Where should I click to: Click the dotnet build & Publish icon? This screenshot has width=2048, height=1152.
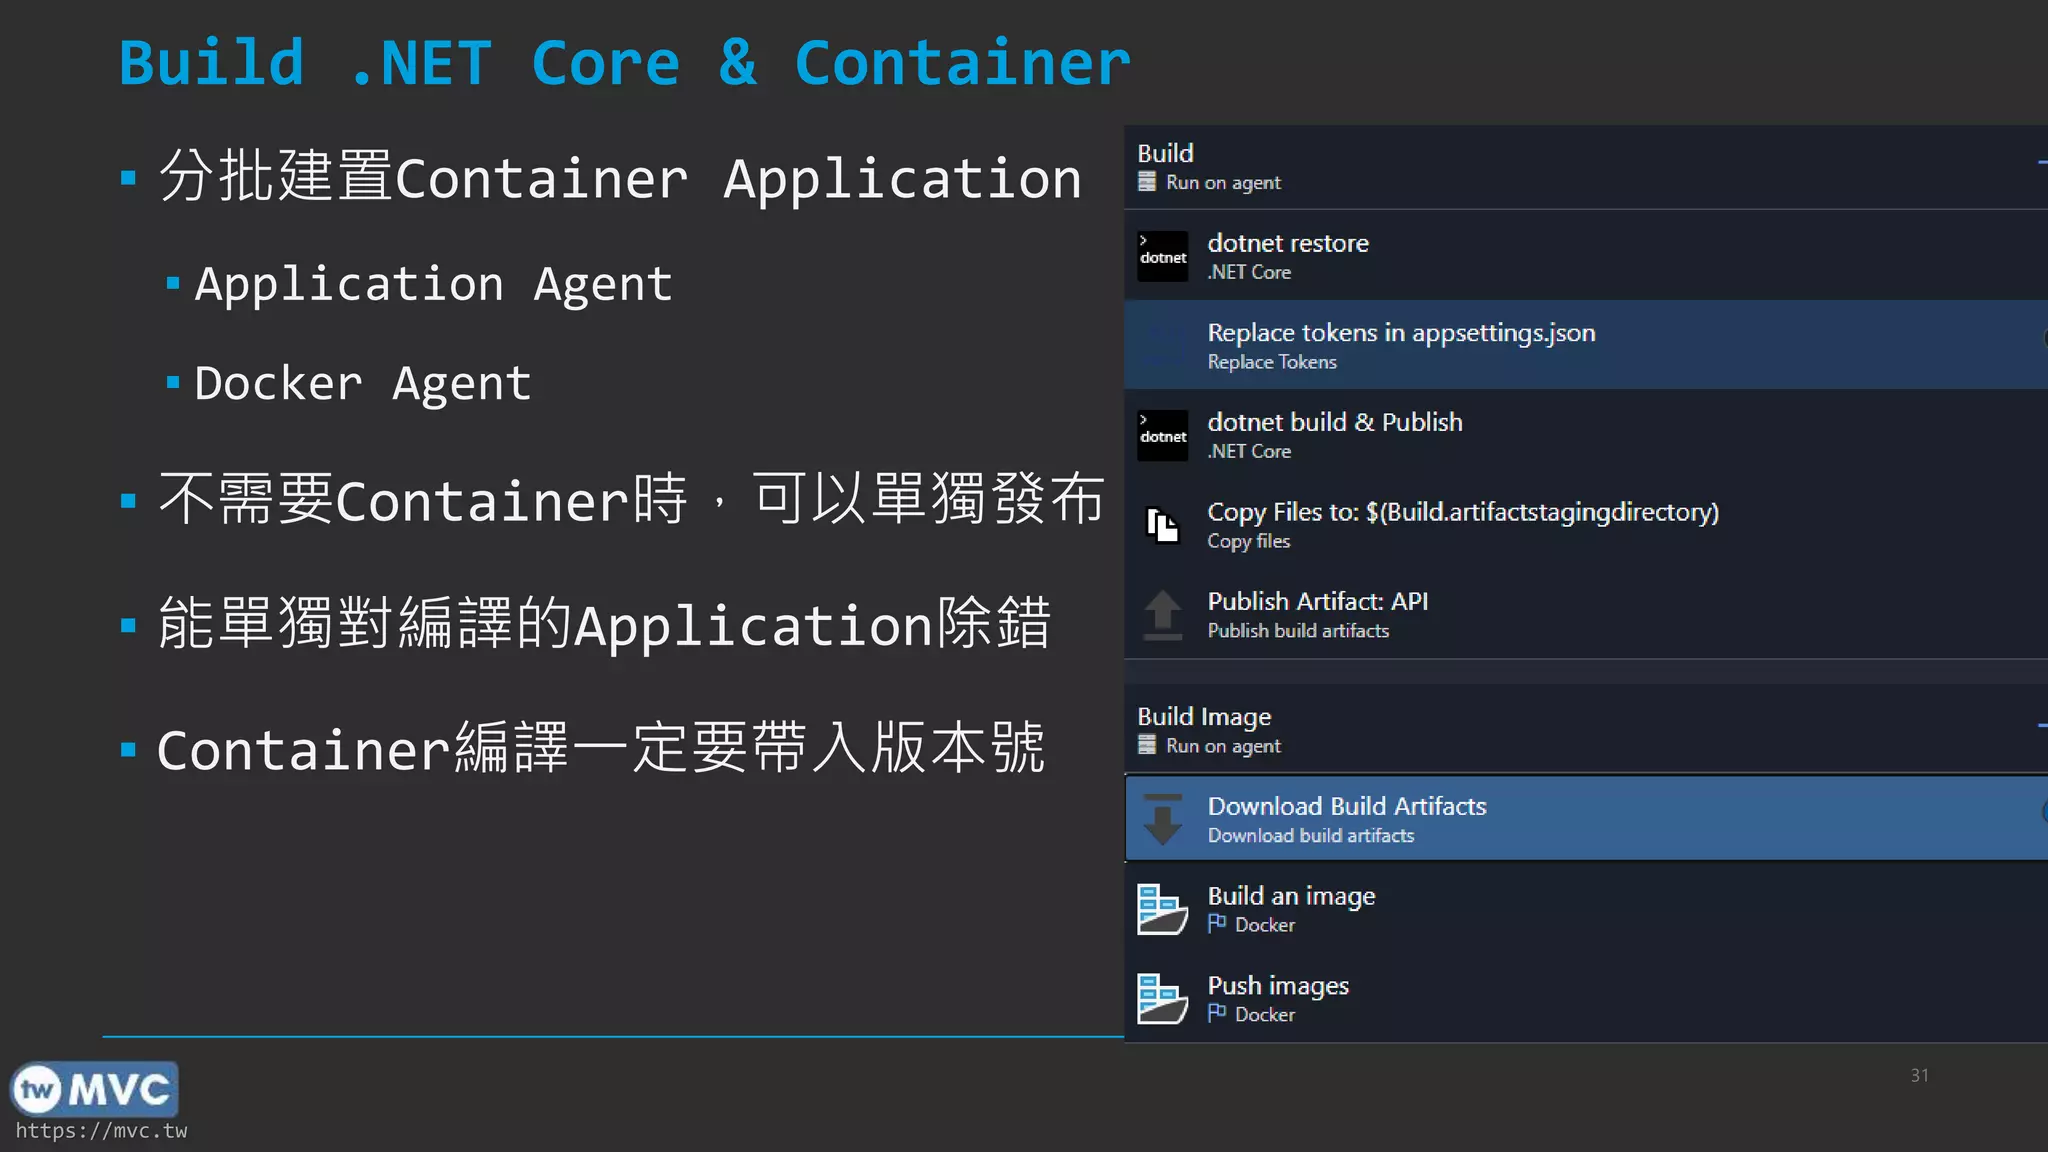click(1163, 435)
